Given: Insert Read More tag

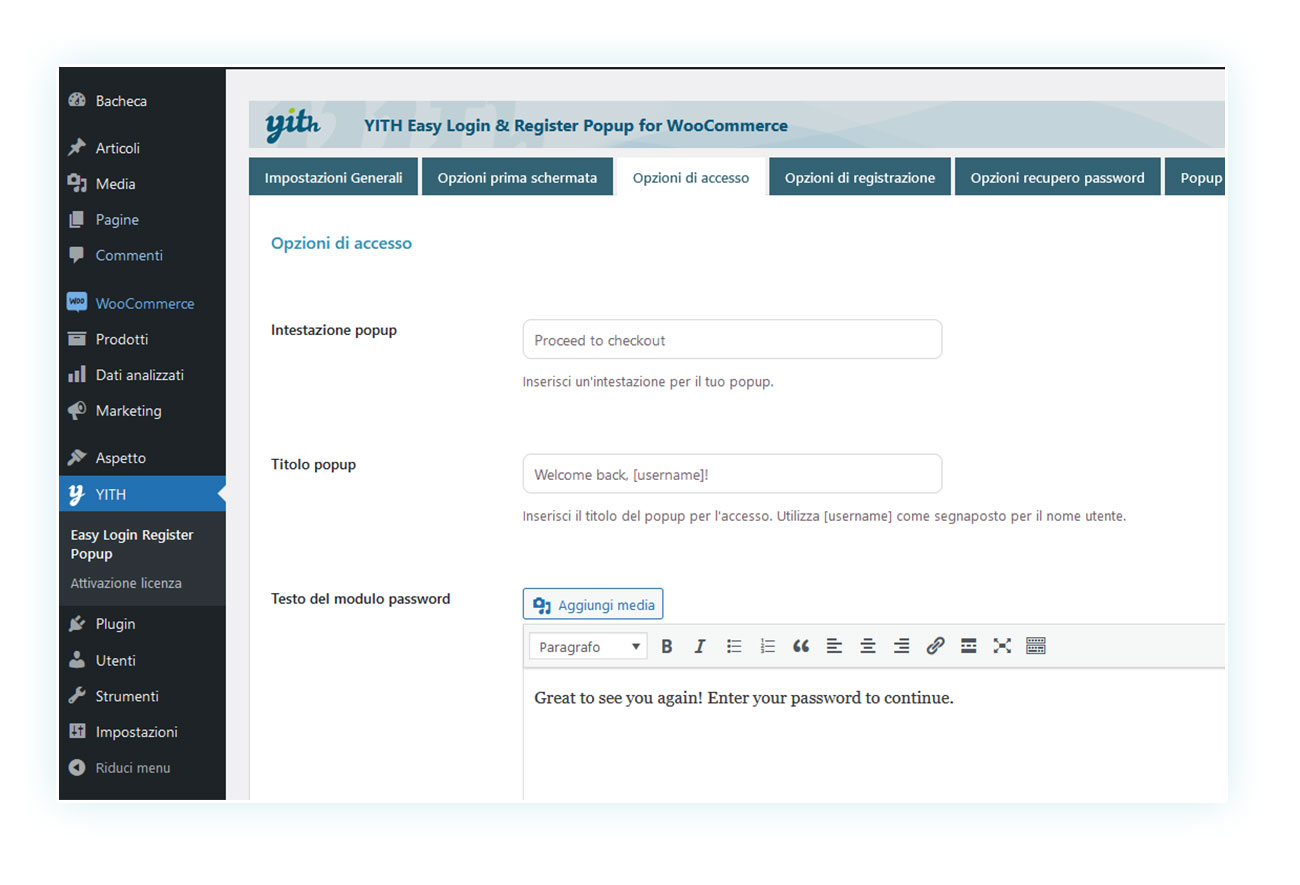Looking at the screenshot, I should [968, 647].
